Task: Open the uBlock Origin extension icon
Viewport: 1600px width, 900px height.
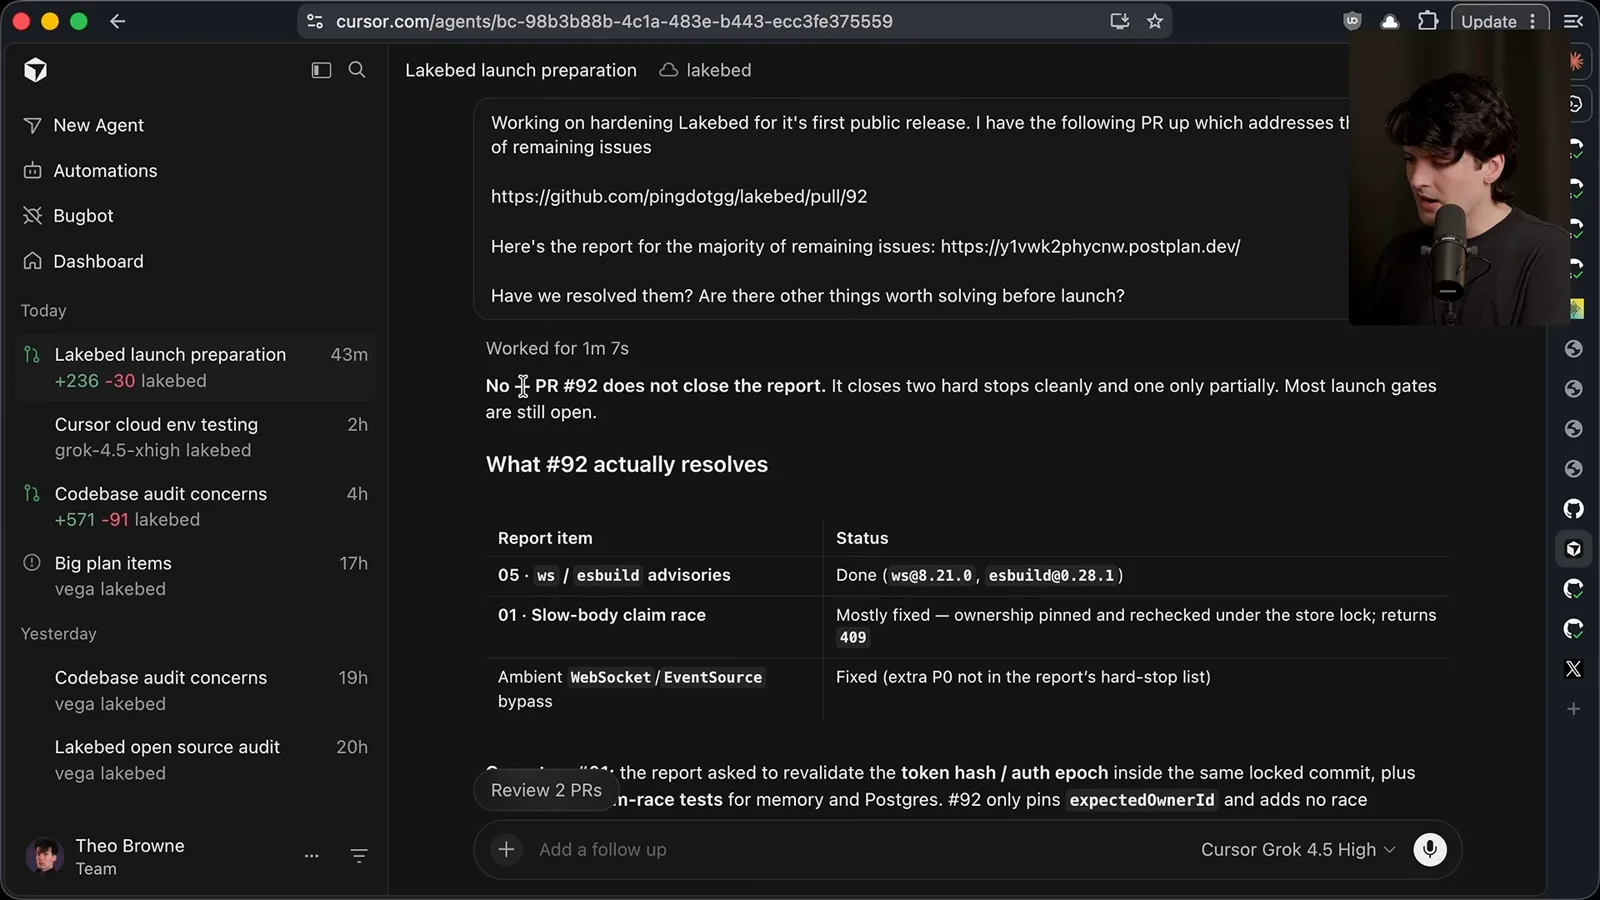Action: (1353, 21)
